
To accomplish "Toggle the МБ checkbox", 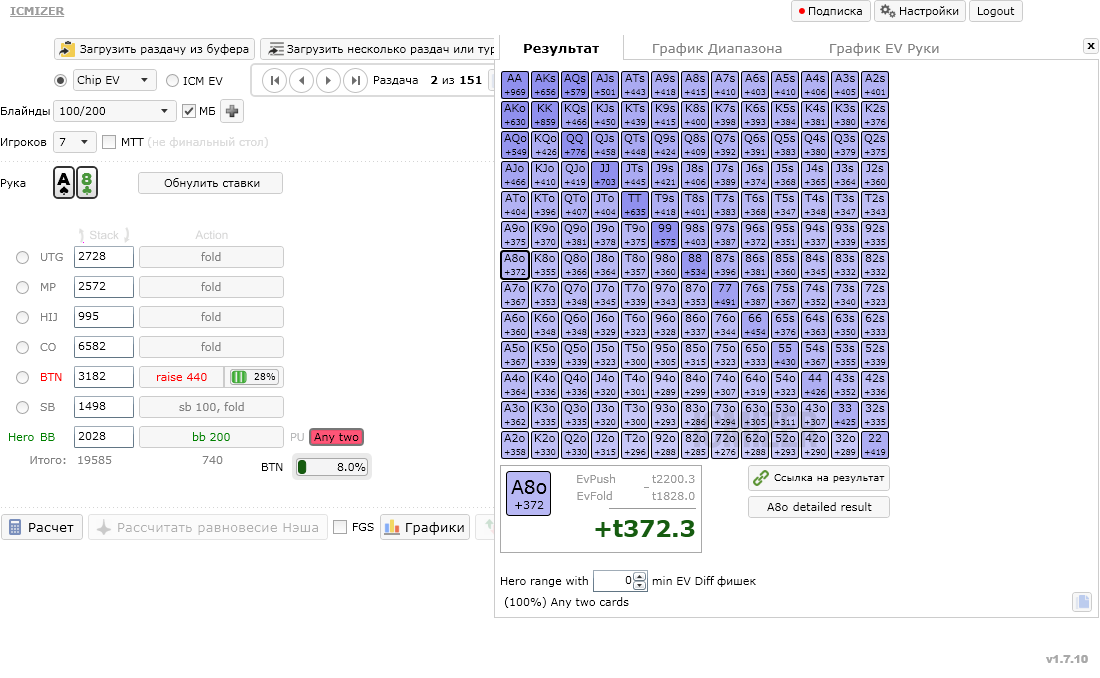I will pos(189,111).
